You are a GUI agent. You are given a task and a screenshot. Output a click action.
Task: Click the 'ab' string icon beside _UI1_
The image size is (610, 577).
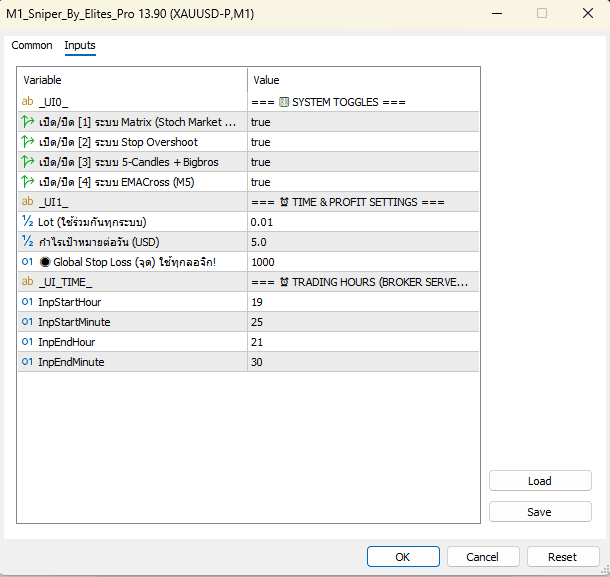pos(27,202)
